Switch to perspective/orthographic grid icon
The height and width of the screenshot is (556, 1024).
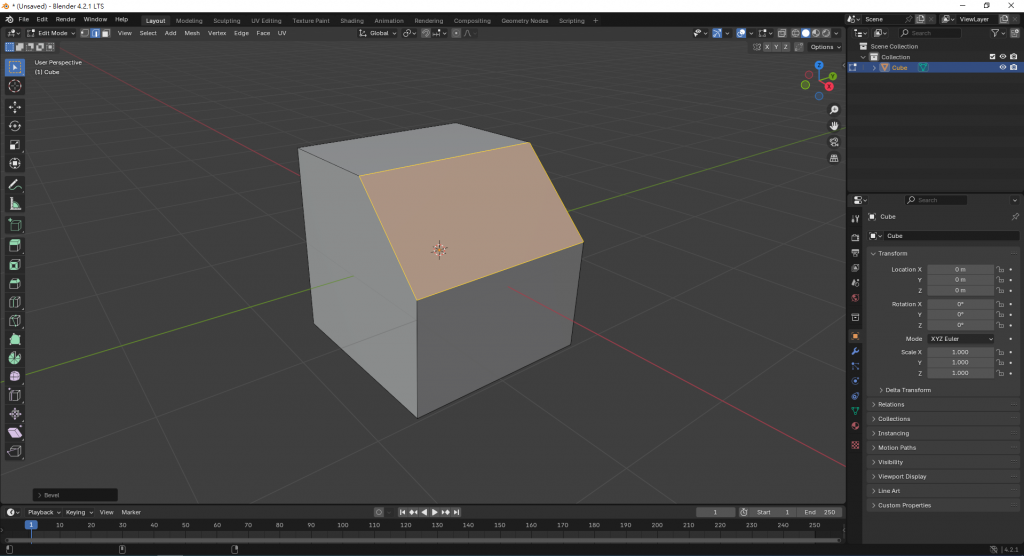834,158
